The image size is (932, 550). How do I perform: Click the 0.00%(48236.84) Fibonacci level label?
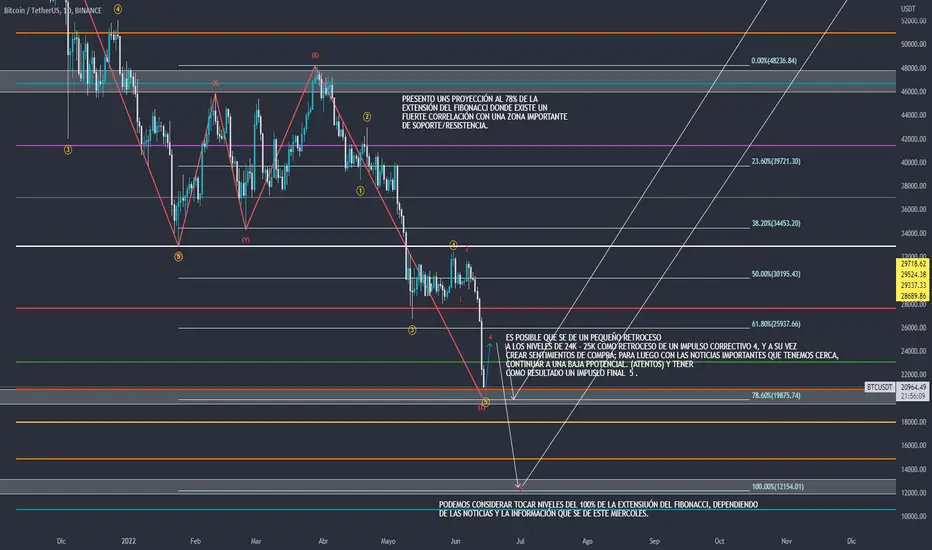coord(774,61)
